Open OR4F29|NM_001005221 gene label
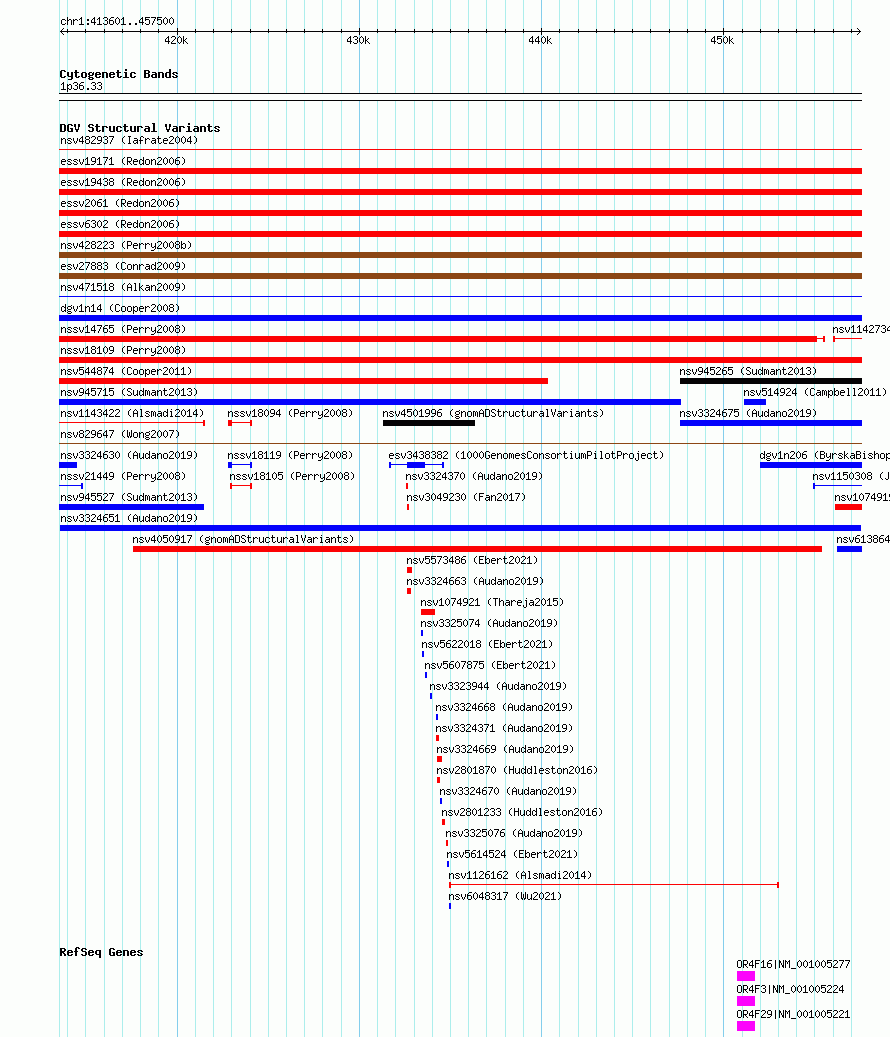 click(x=793, y=1015)
